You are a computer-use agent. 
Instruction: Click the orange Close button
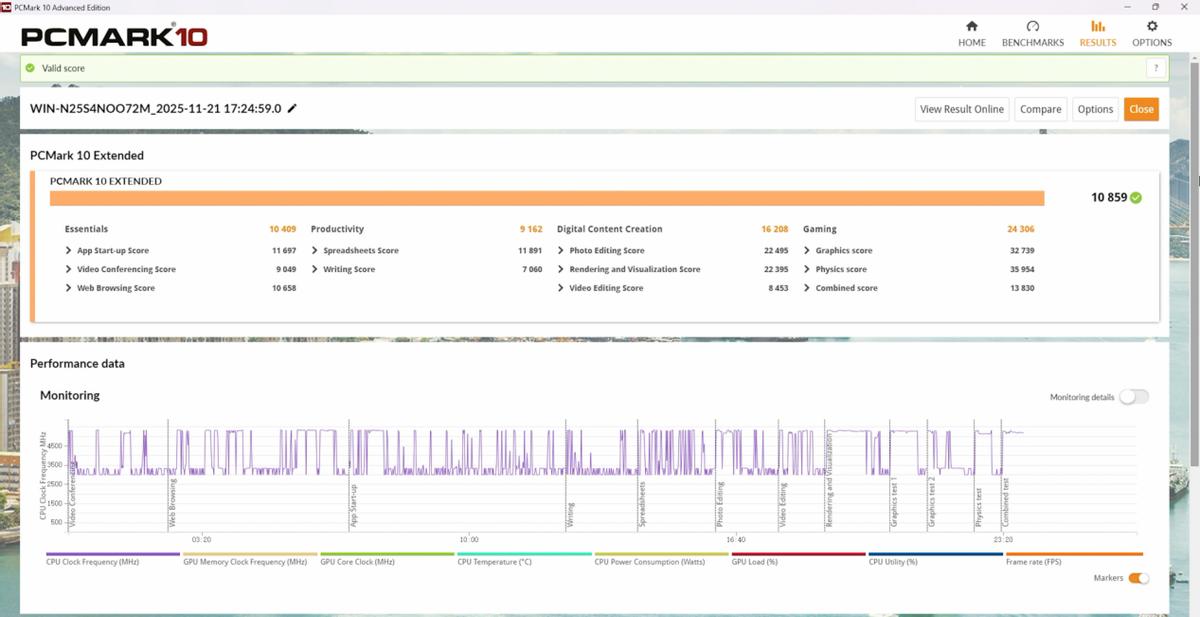[1141, 109]
